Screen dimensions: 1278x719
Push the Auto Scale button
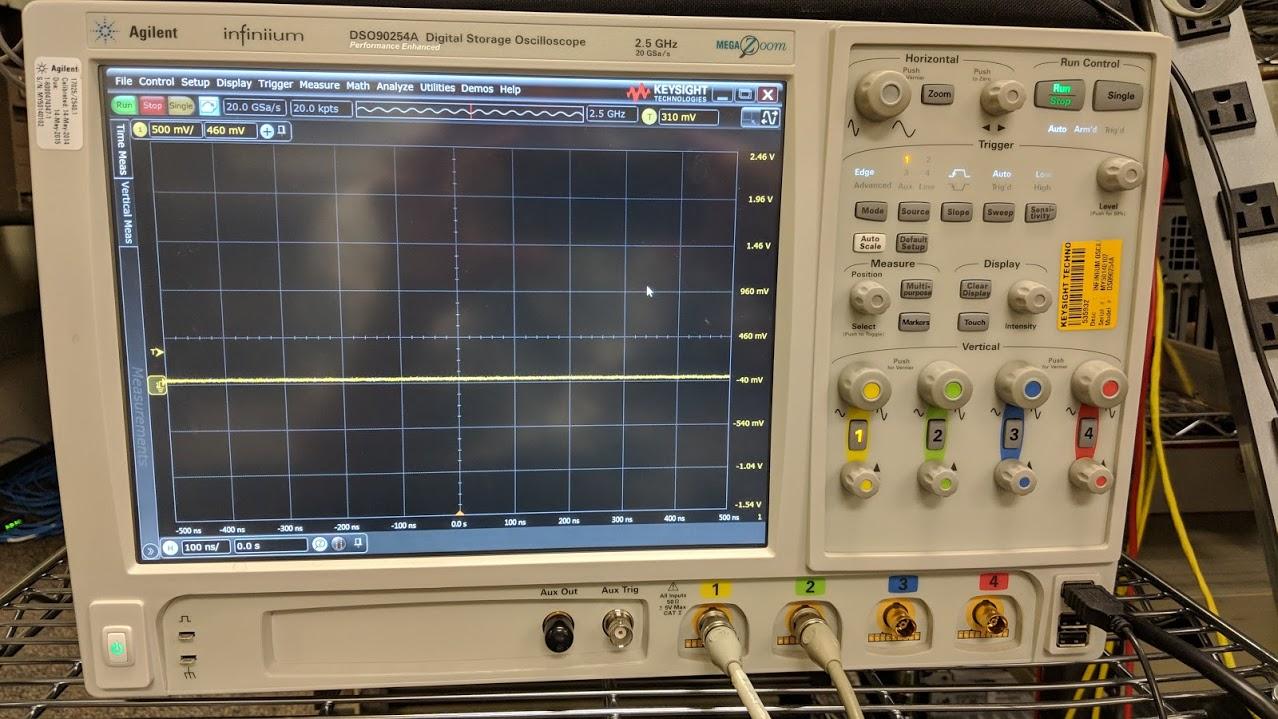click(870, 242)
